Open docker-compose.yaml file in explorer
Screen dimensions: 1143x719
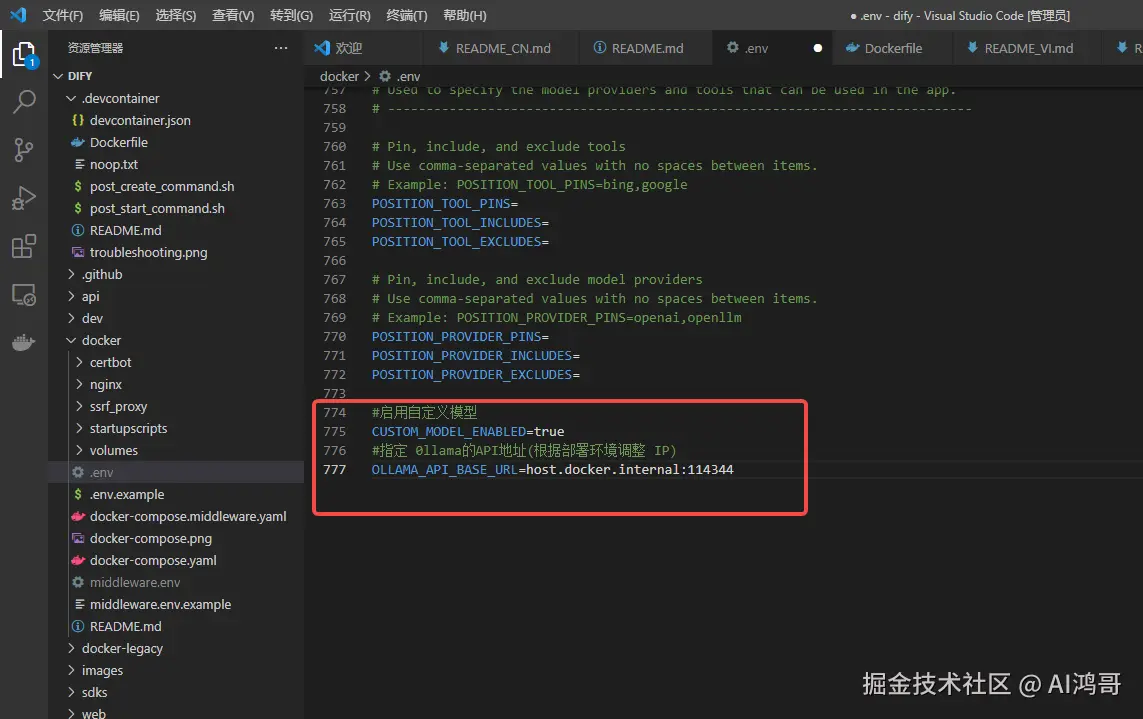(x=152, y=560)
